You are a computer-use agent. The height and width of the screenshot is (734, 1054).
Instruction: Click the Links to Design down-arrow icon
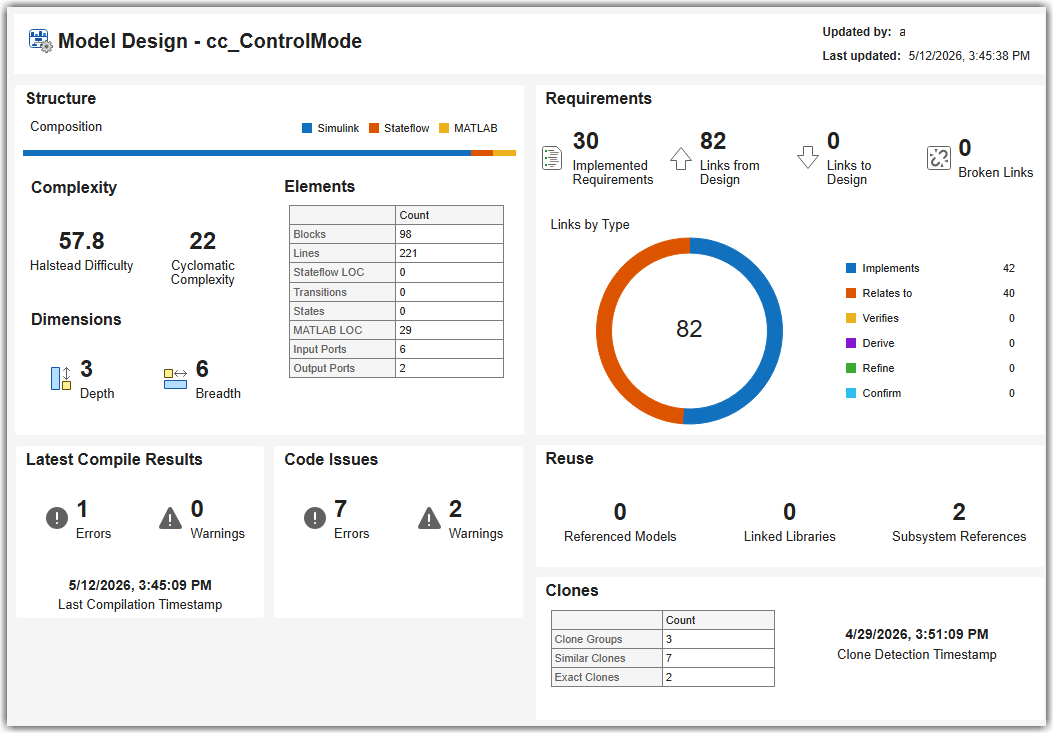(807, 157)
